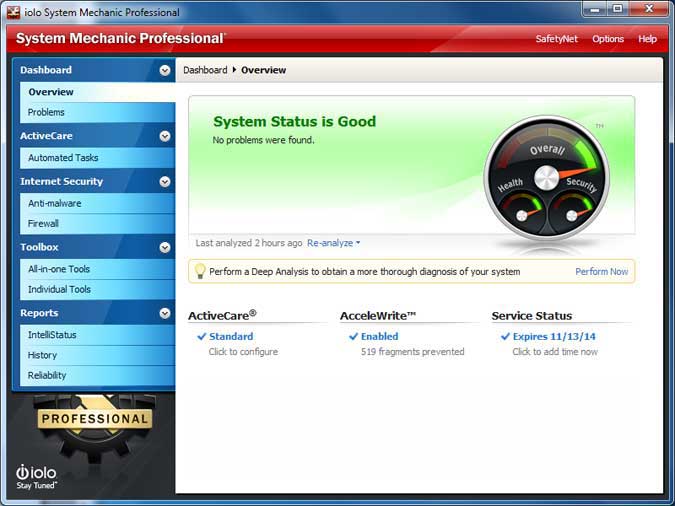675x506 pixels.
Task: Collapse the Internet Security section chevron
Action: tap(164, 182)
